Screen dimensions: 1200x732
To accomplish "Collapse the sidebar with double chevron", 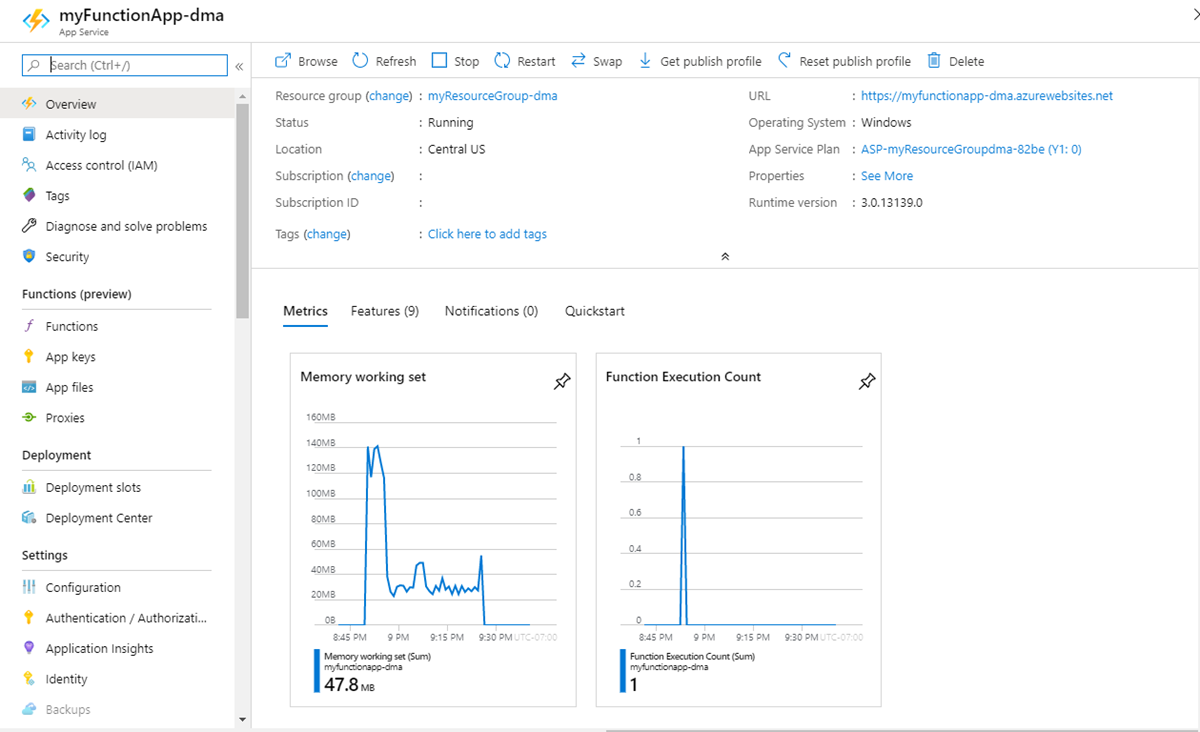I will 239,66.
